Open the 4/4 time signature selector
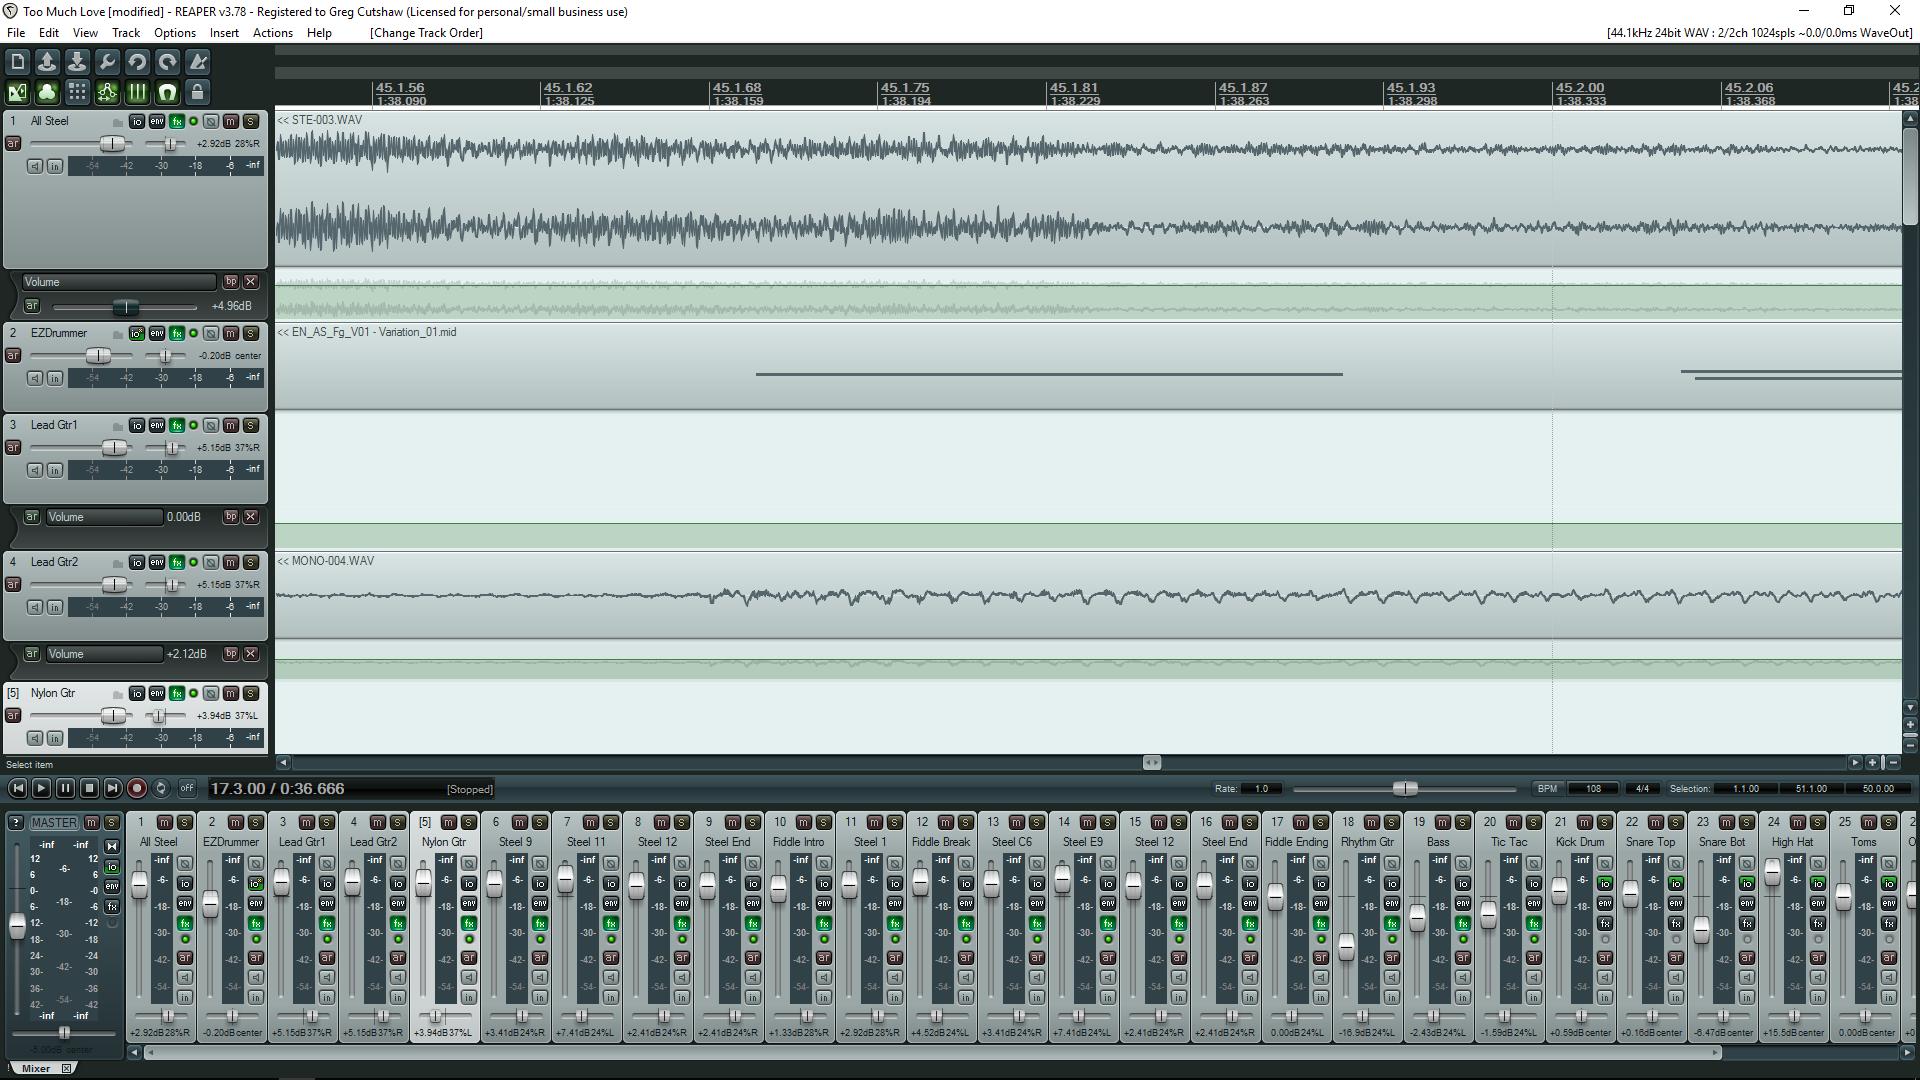Viewport: 1920px width, 1080px height. click(x=1641, y=789)
